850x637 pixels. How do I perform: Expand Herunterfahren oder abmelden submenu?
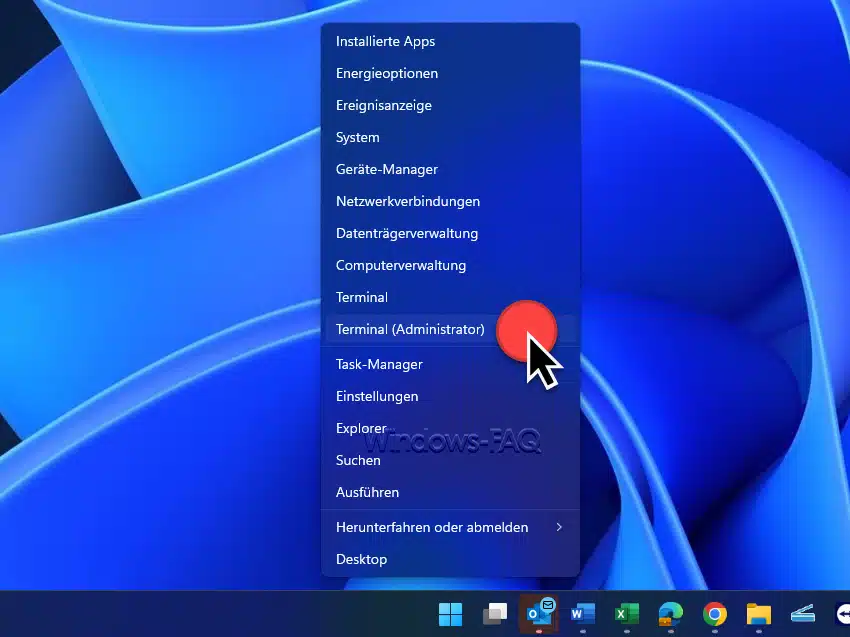point(450,527)
